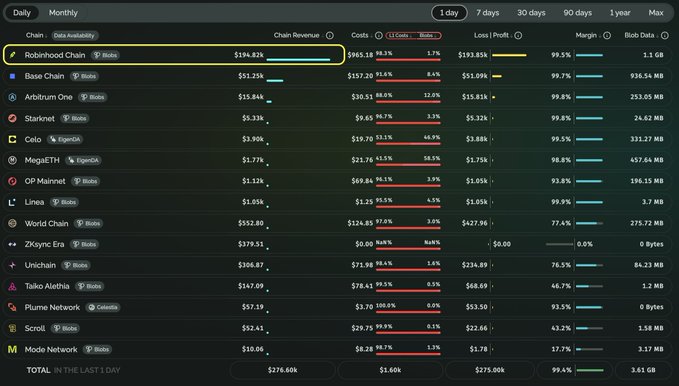Click the Robinhood Chain revenue $194.82k
This screenshot has width=679, height=386.
tap(249, 55)
